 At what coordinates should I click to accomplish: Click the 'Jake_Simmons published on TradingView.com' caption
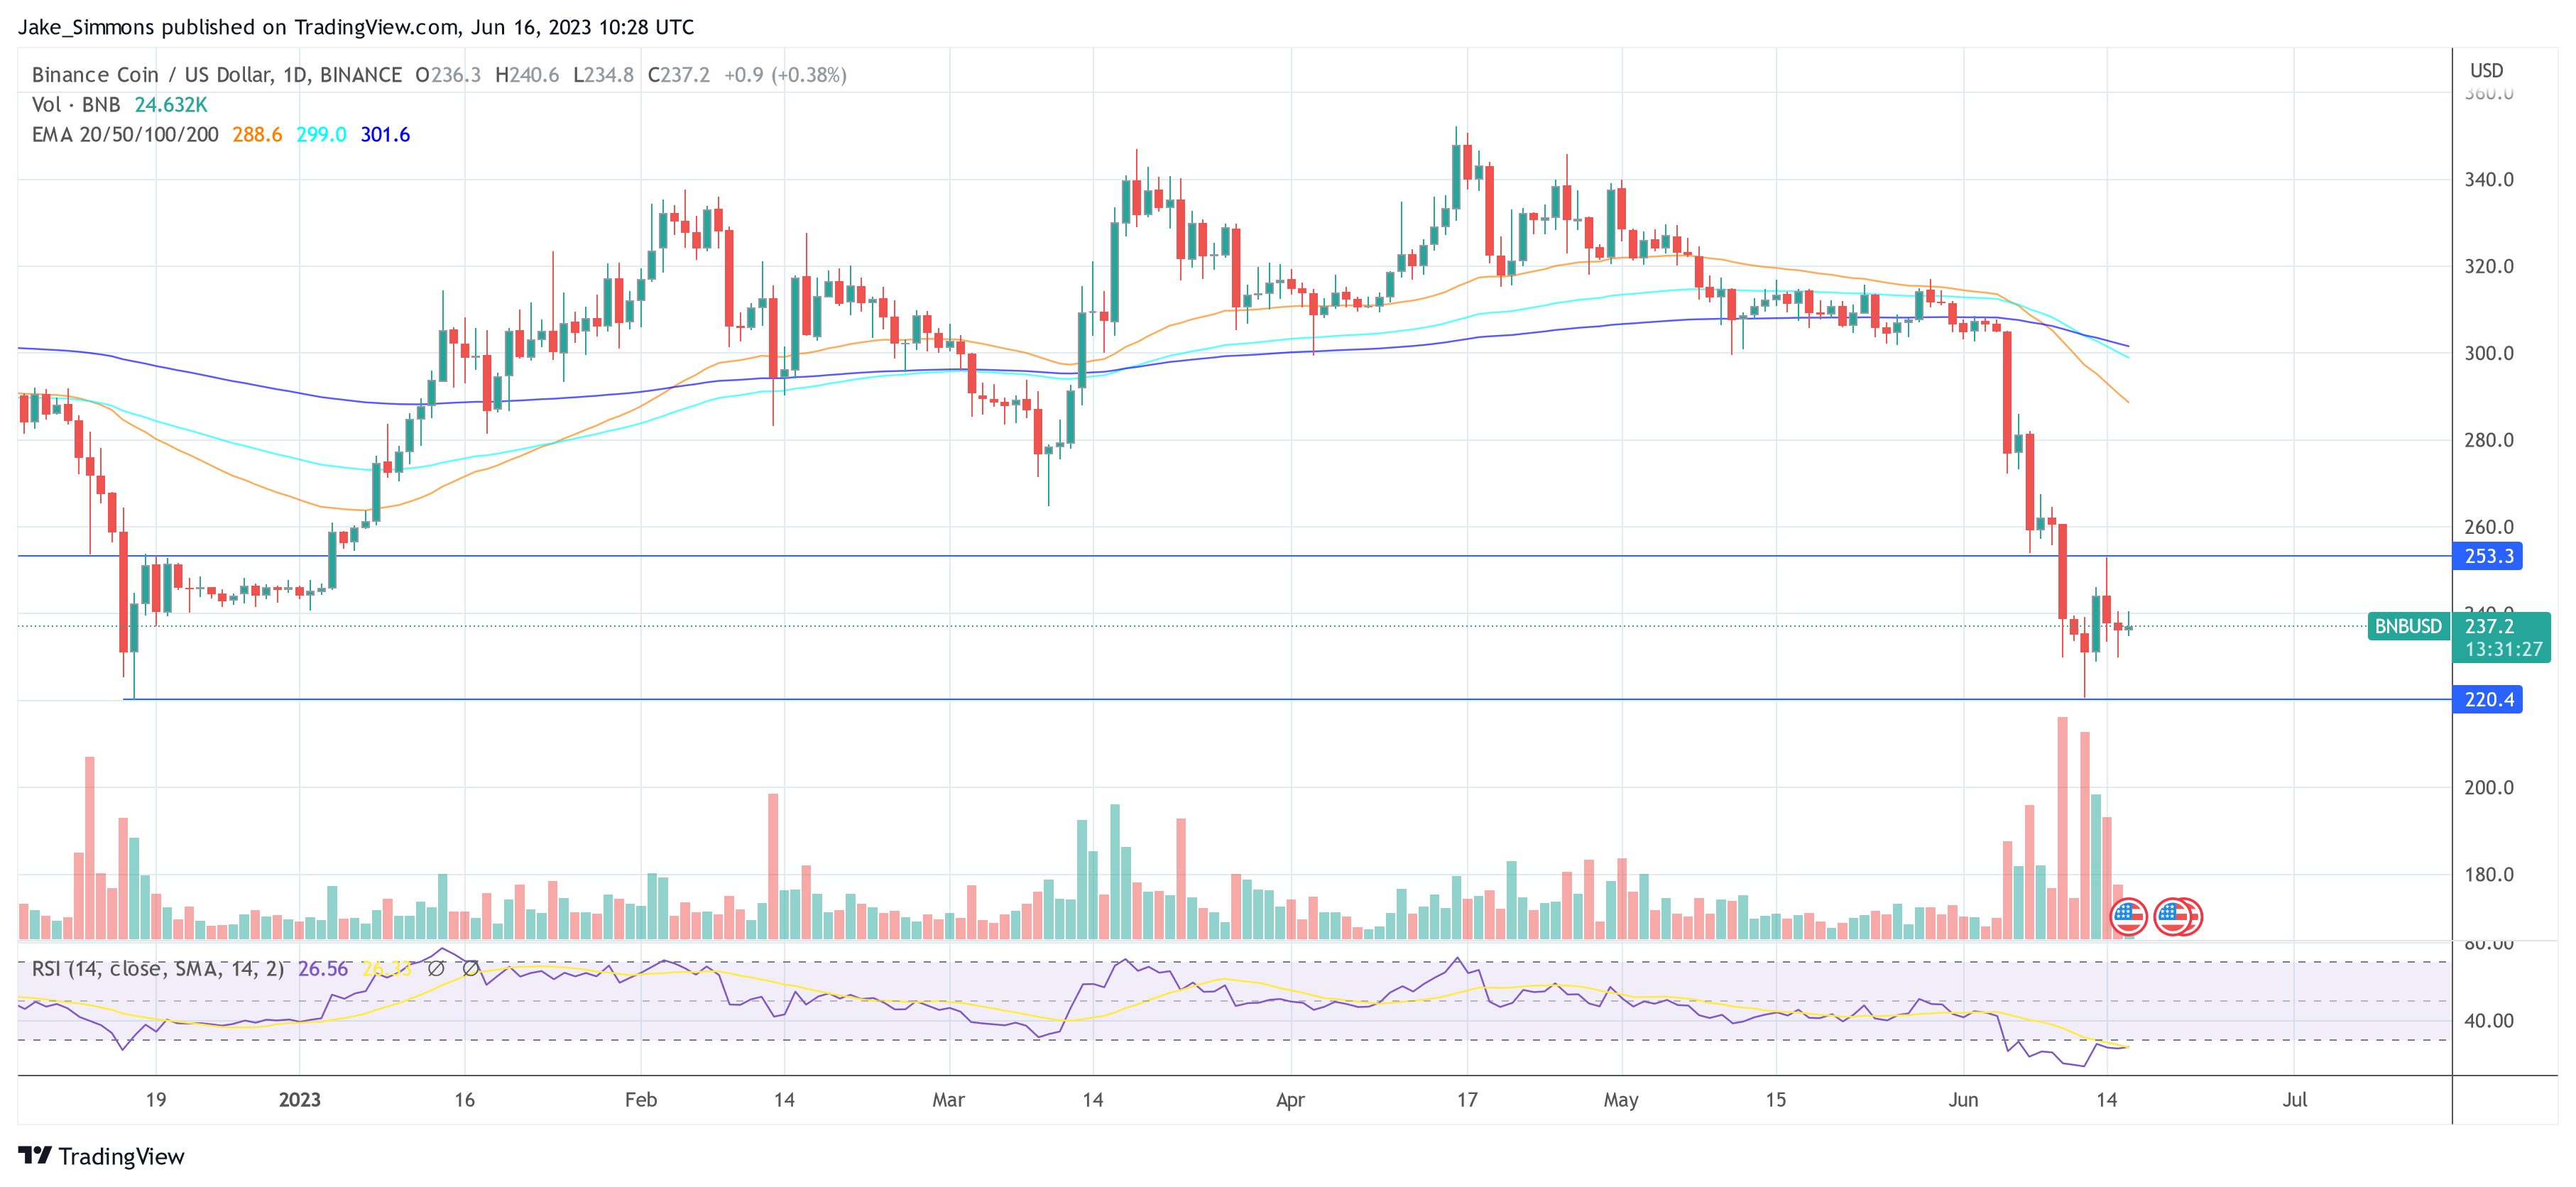pyautogui.click(x=238, y=27)
